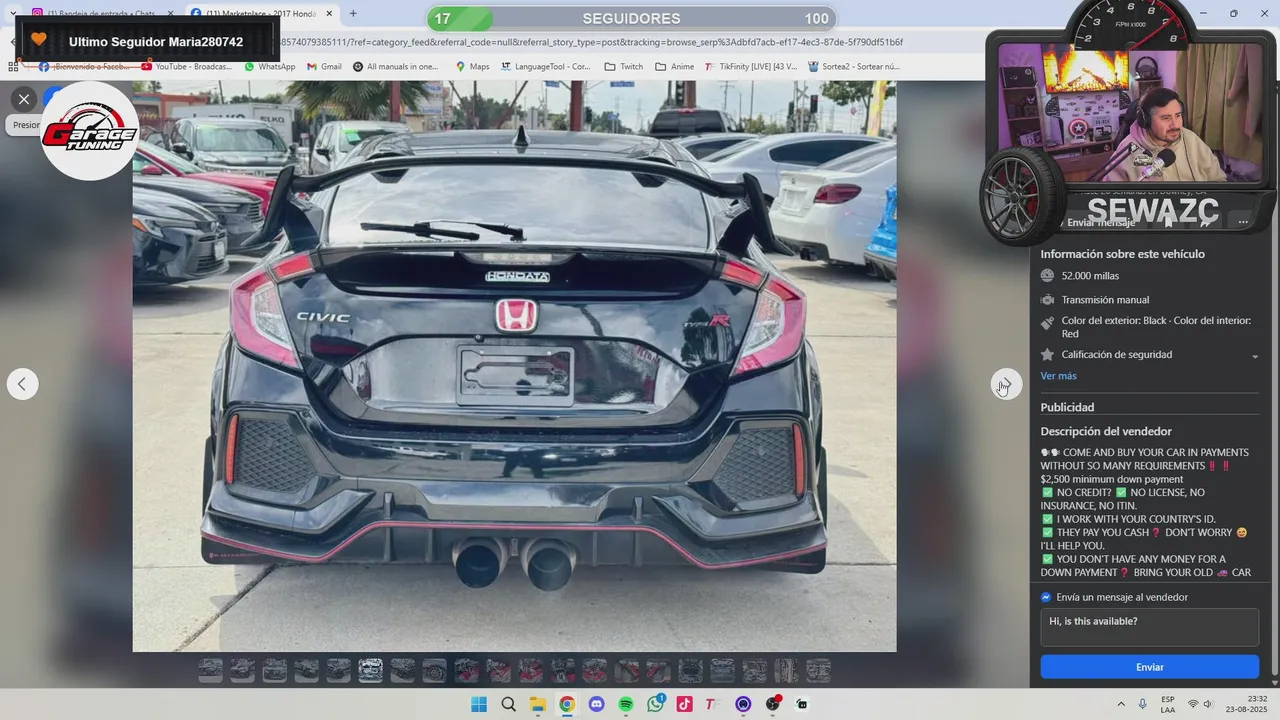Advance to the next vehicle photo
The width and height of the screenshot is (1280, 720).
pyautogui.click(x=1006, y=384)
